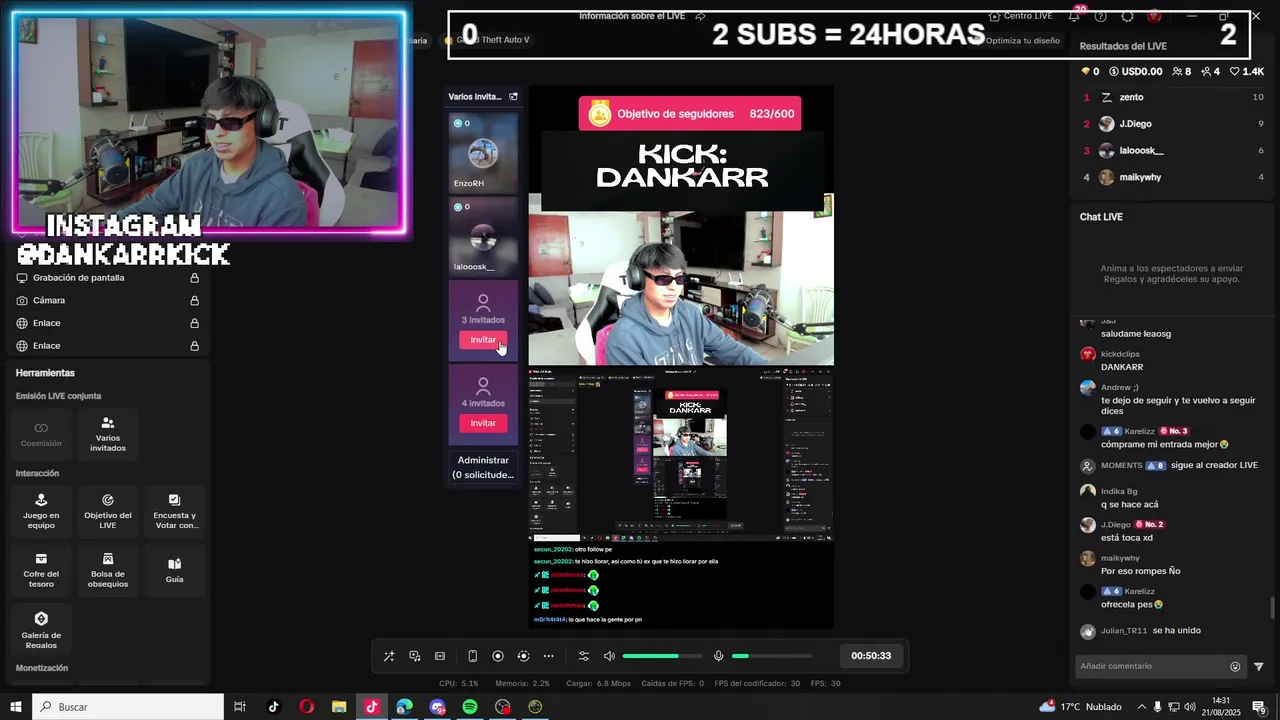Image resolution: width=1280 pixels, height=720 pixels.
Task: Open the Guía tool
Action: [x=175, y=570]
